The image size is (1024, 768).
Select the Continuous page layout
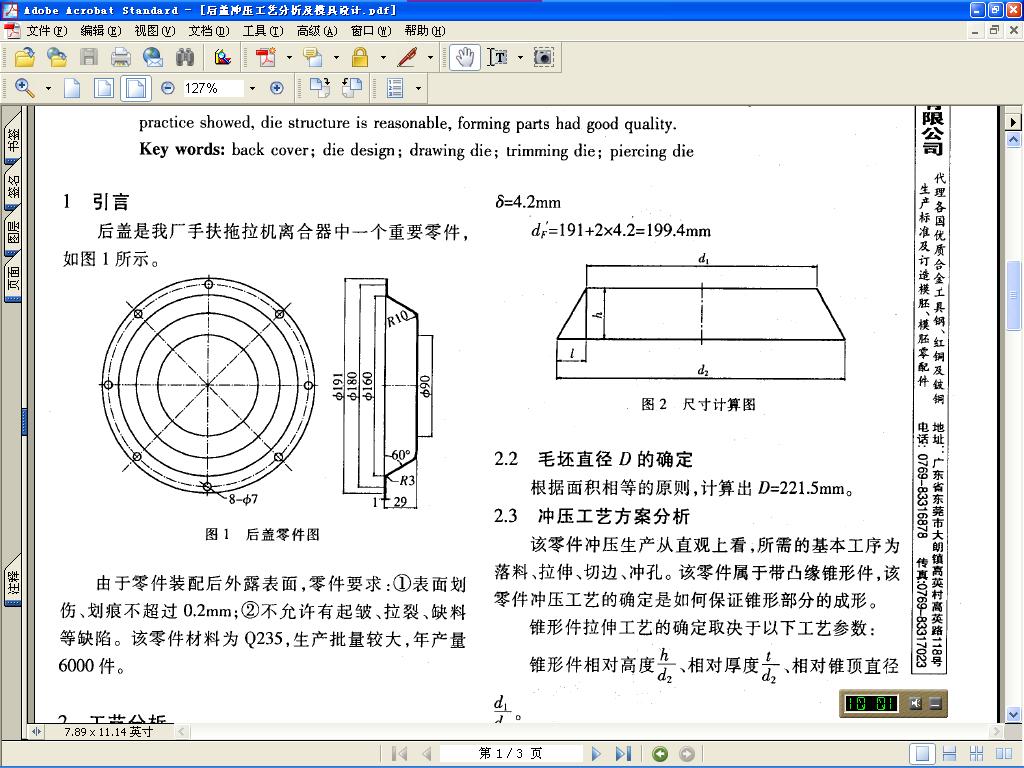949,754
